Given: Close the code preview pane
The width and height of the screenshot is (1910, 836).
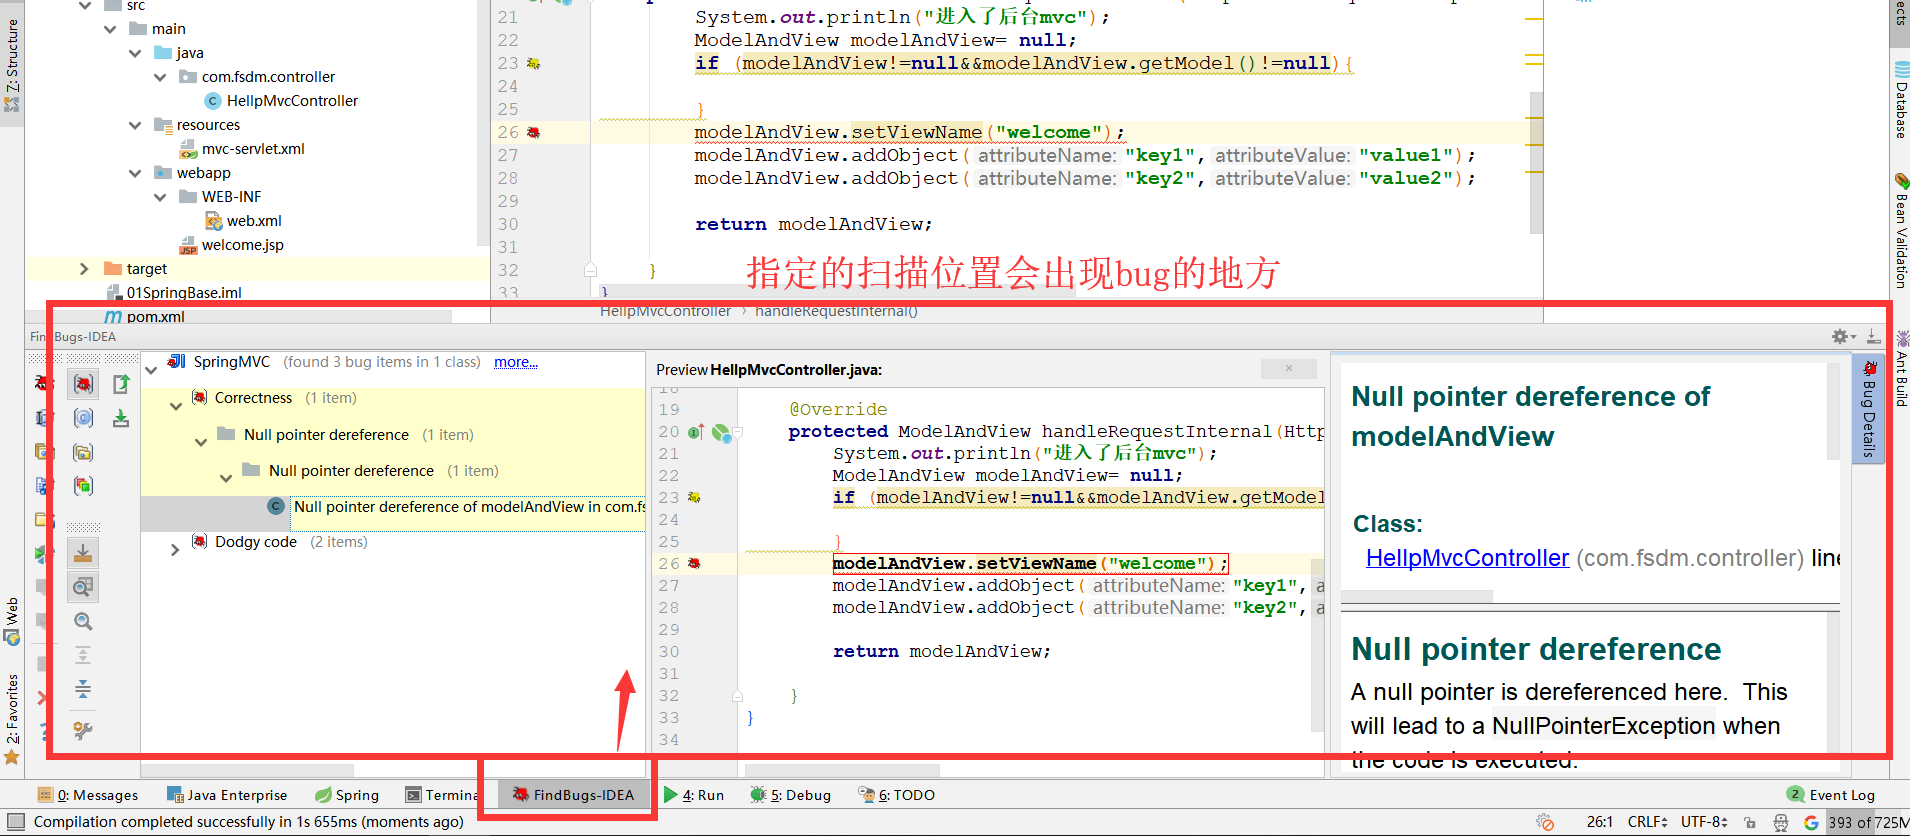Looking at the screenshot, I should 1289,368.
